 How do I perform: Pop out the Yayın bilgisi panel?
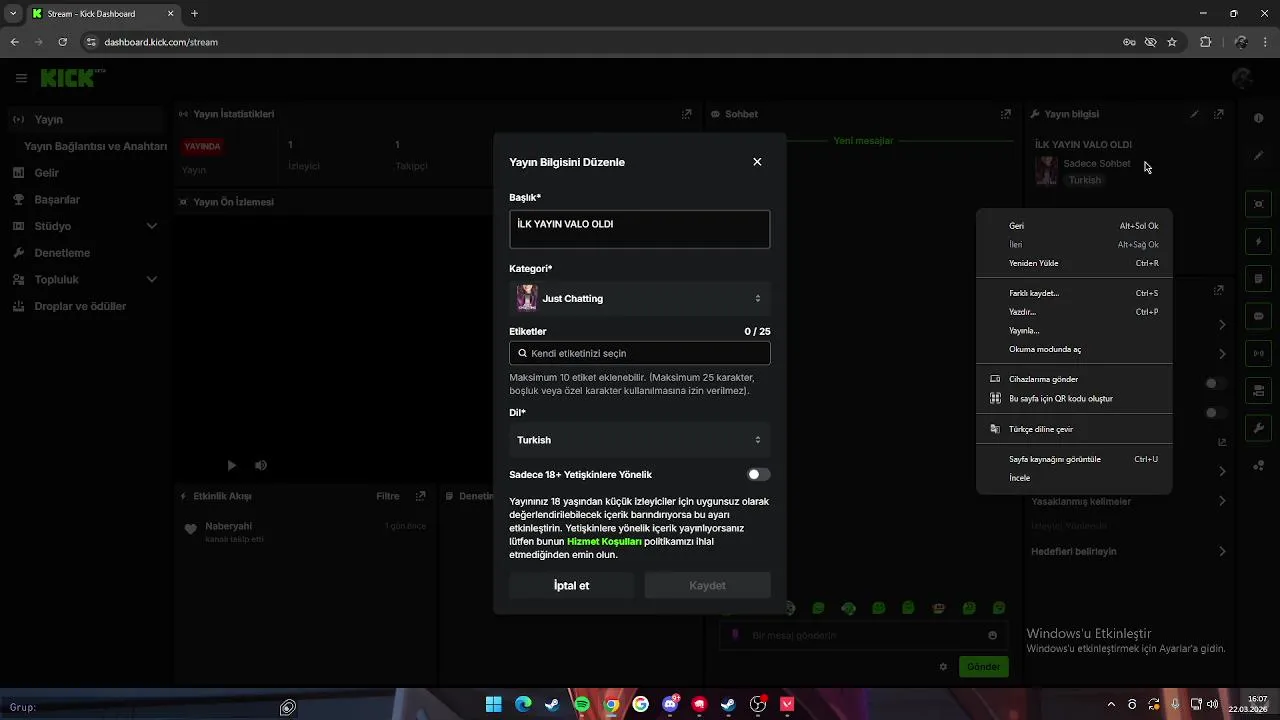(1218, 114)
